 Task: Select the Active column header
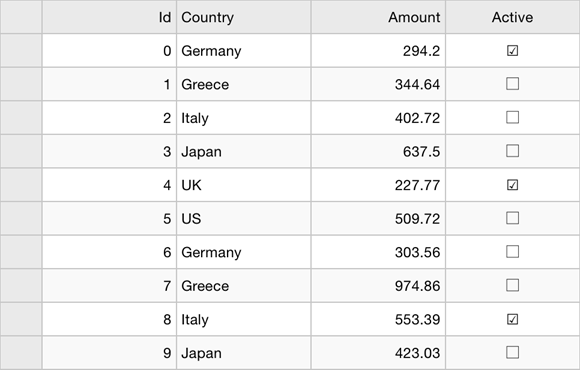[x=512, y=17]
